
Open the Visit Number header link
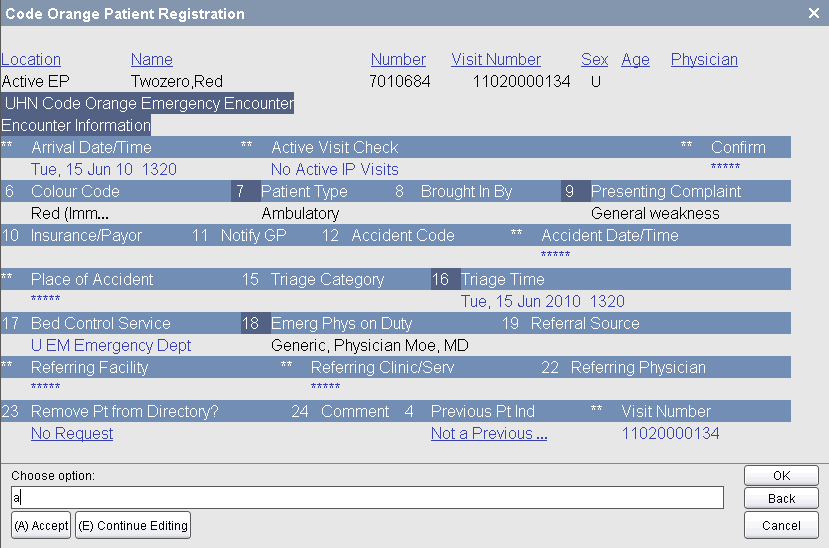tap(496, 60)
